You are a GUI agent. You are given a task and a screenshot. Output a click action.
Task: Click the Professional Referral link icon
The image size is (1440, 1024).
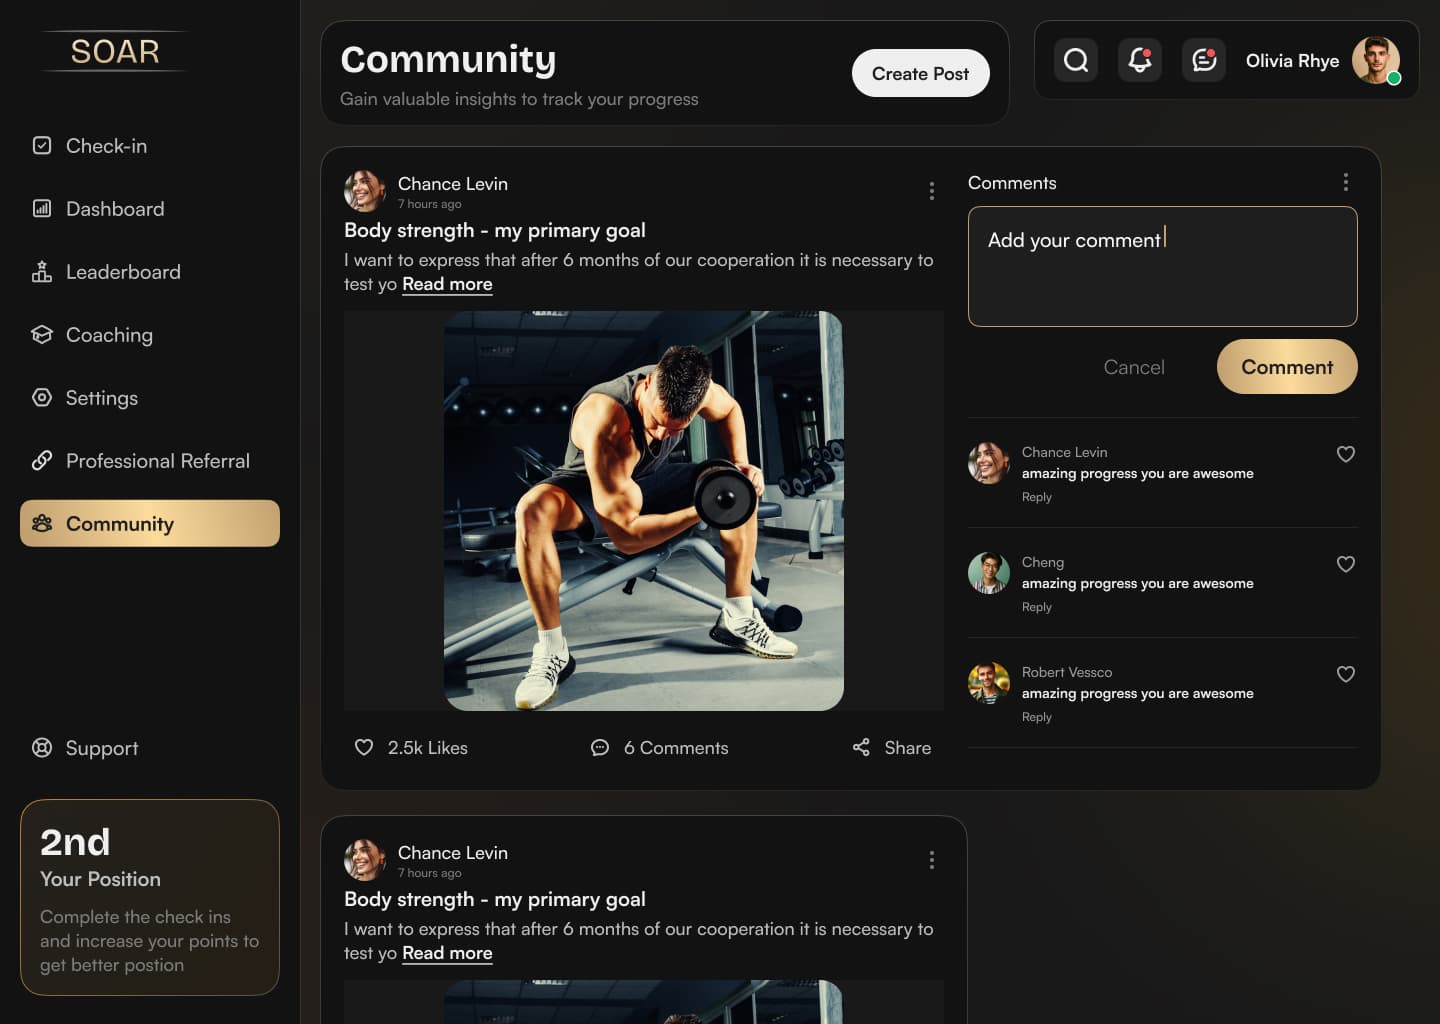point(42,460)
